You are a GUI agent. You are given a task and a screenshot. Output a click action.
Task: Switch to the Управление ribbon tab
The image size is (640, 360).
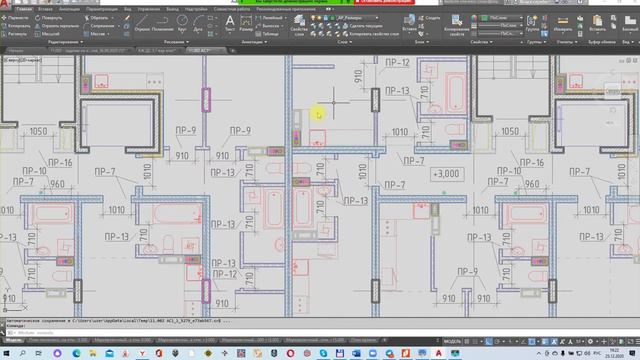(x=149, y=9)
